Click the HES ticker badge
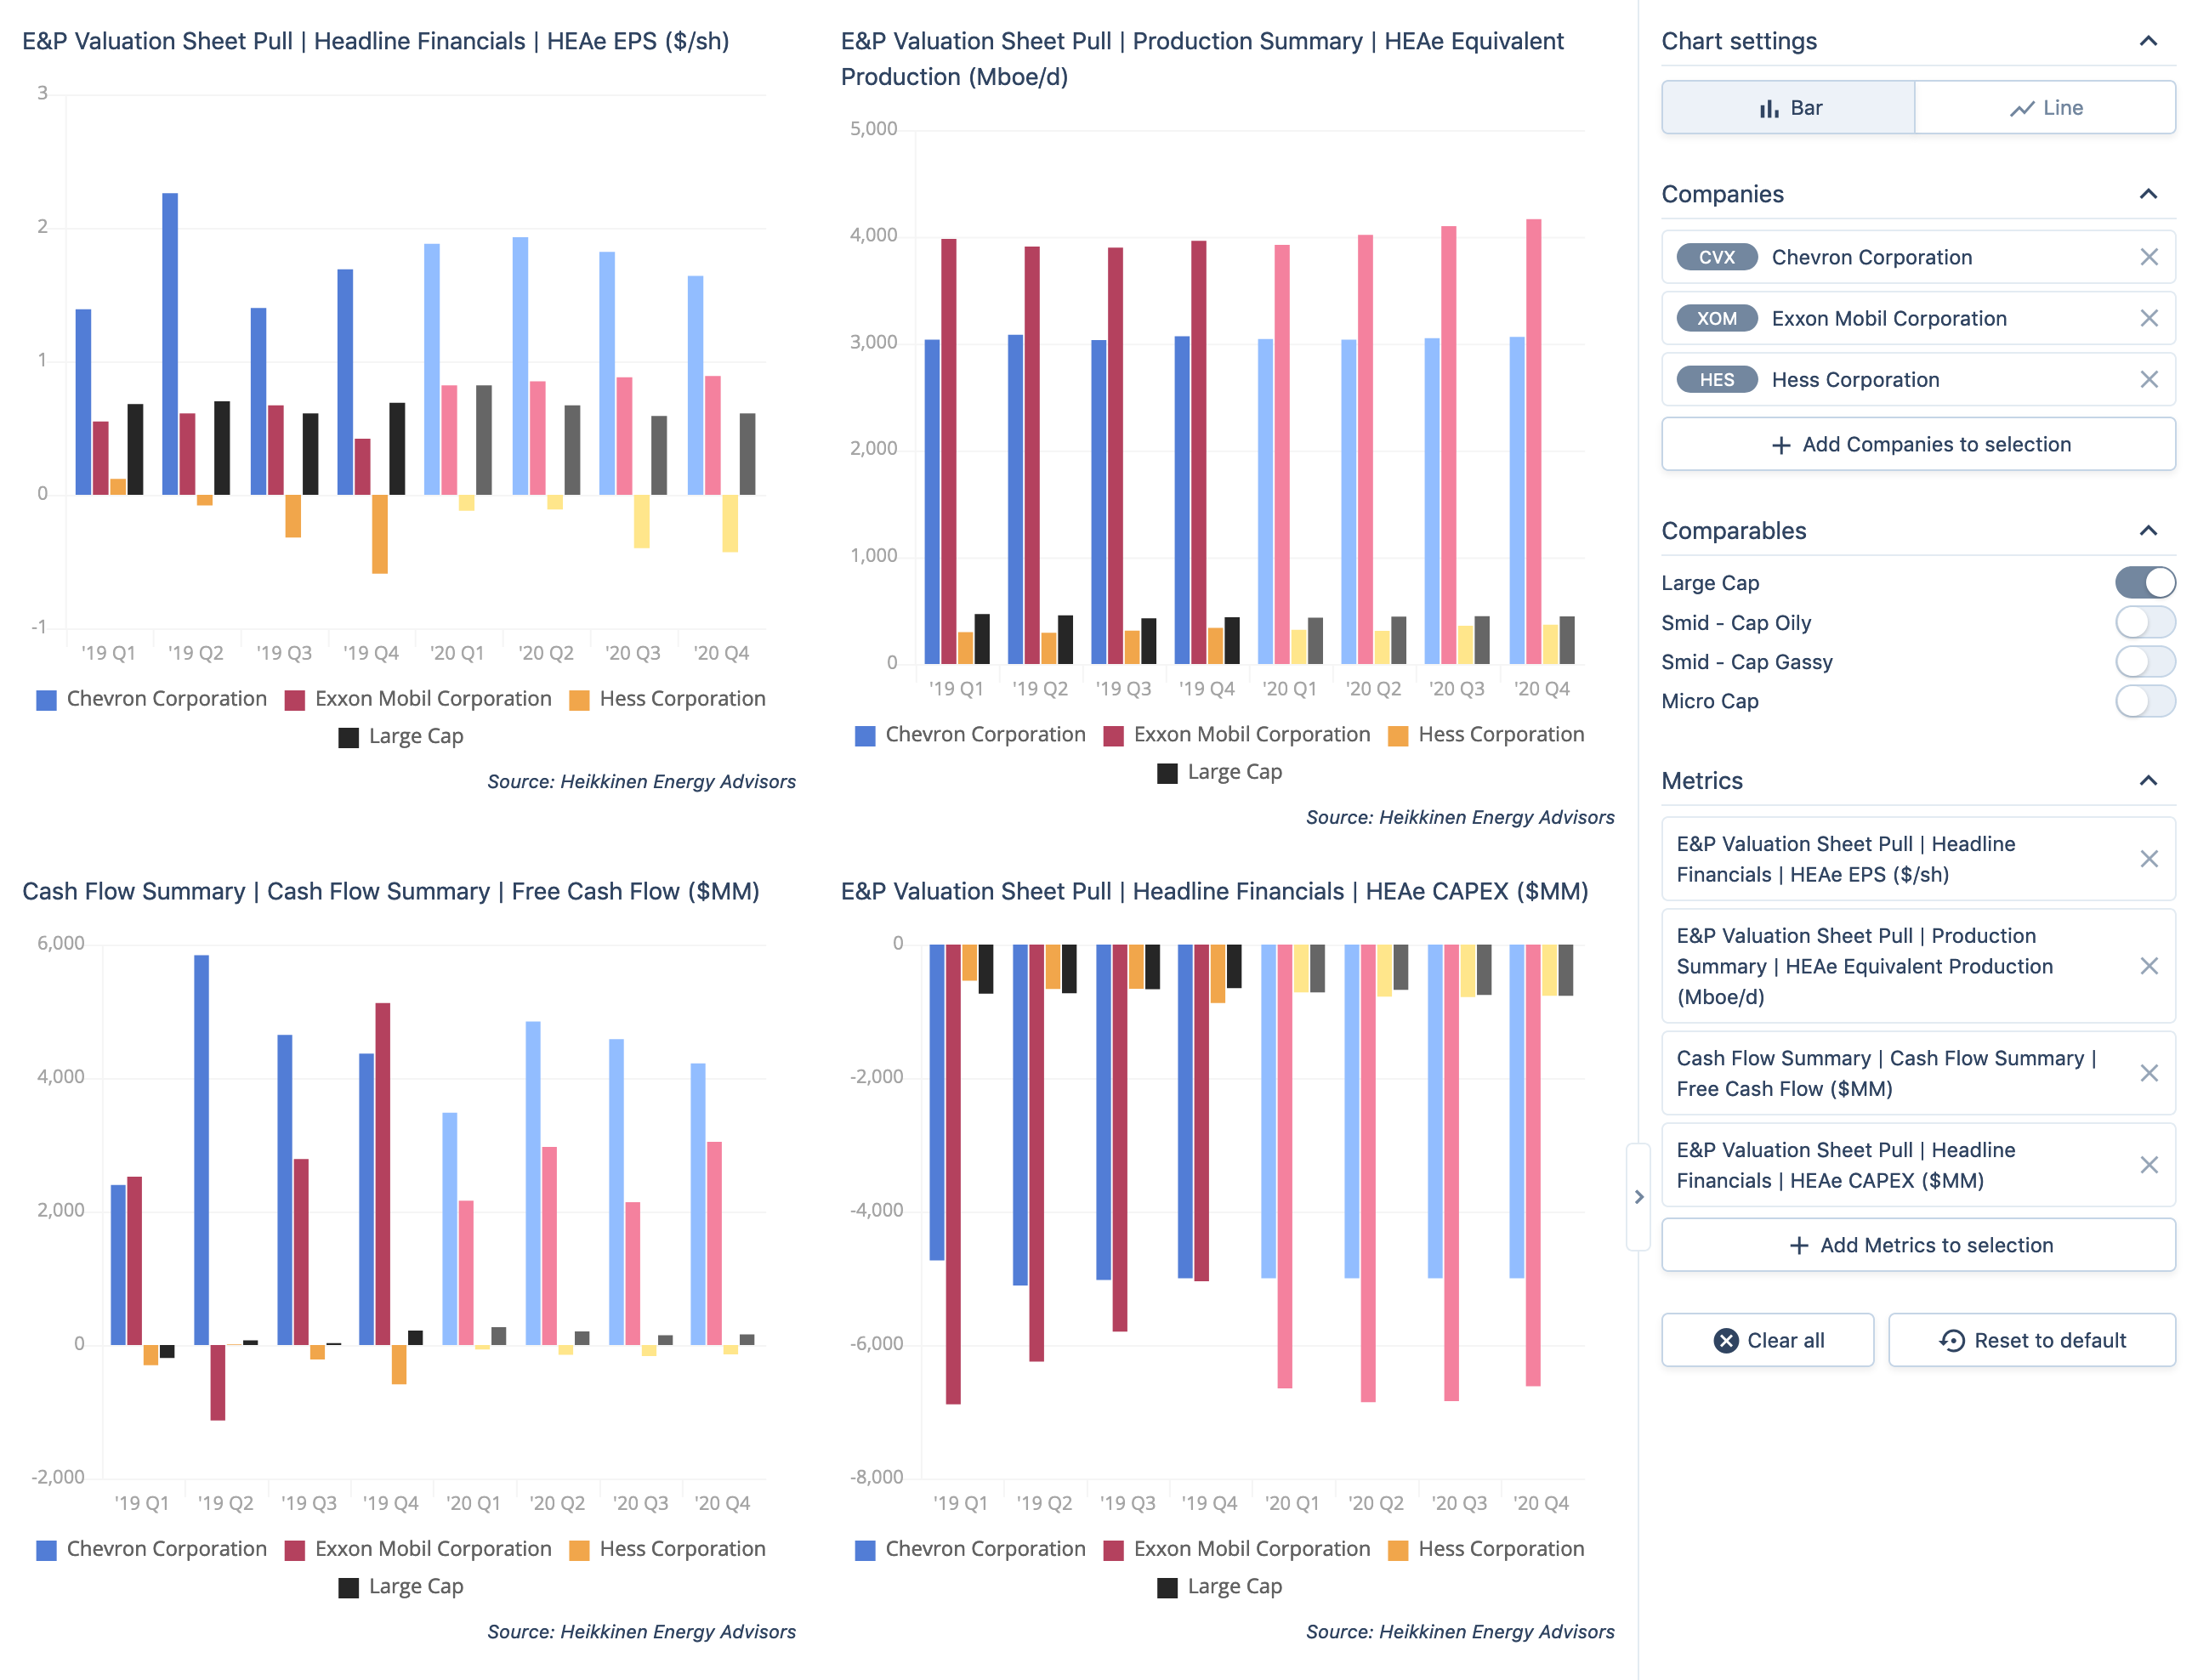The image size is (2192, 1680). tap(1716, 379)
